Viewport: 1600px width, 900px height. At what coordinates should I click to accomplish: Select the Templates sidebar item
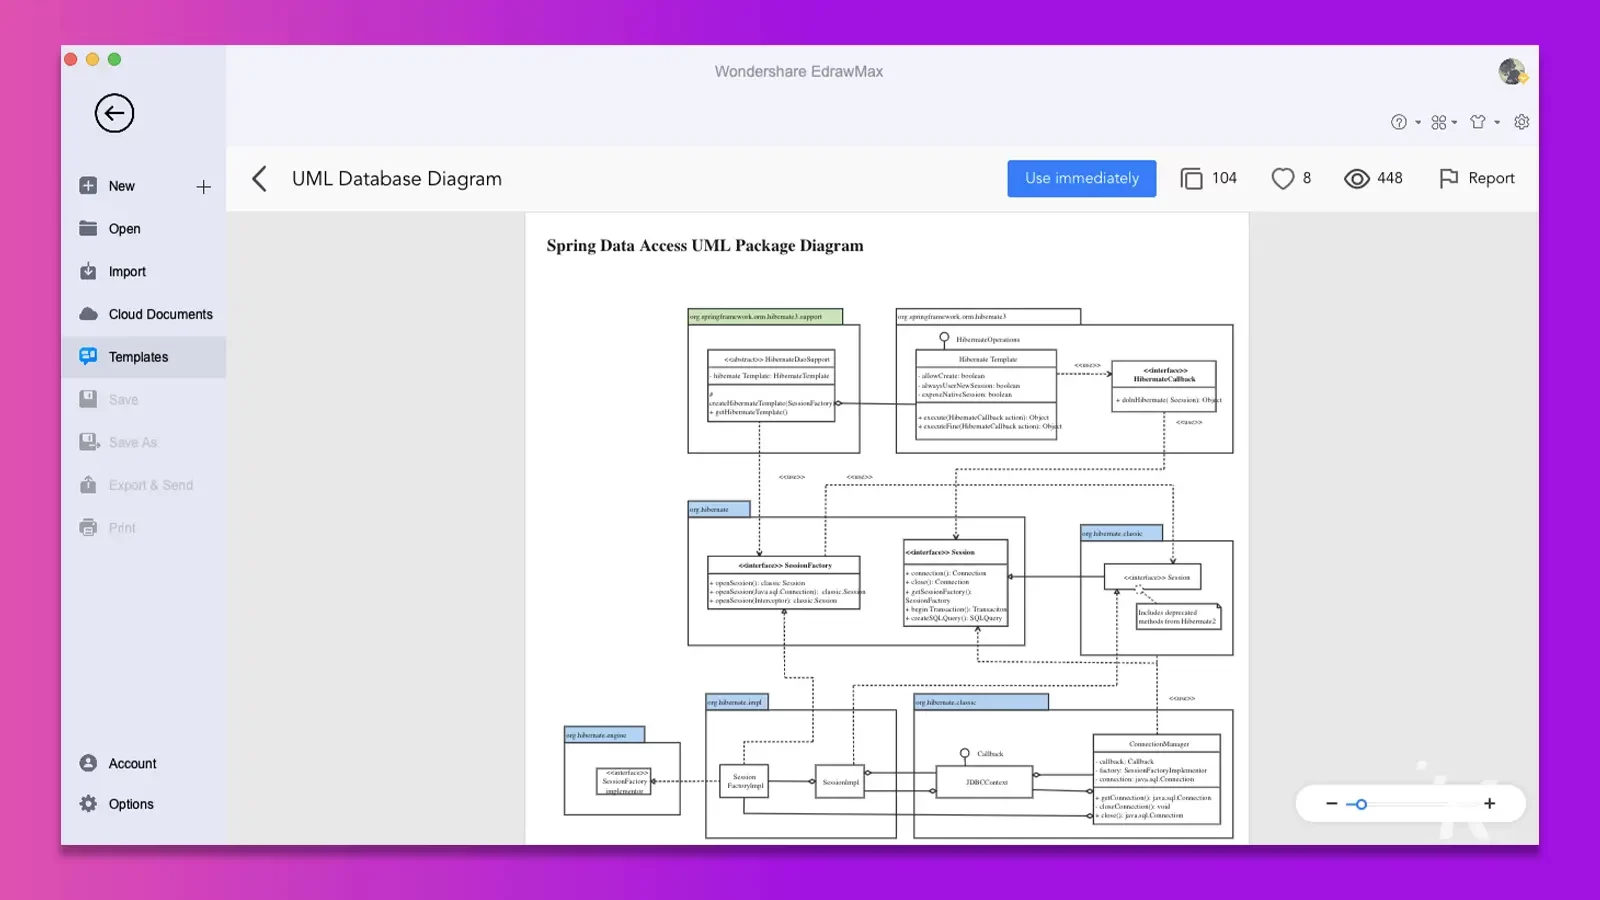pos(143,357)
